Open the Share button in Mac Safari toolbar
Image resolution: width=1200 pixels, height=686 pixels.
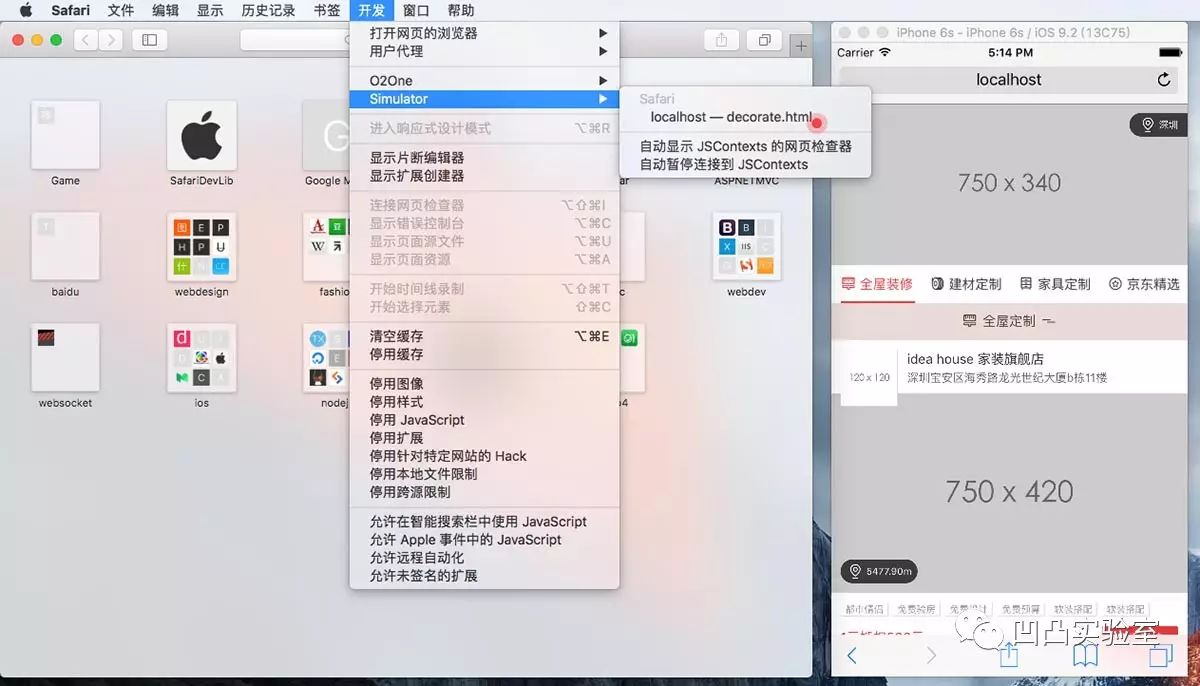(721, 40)
